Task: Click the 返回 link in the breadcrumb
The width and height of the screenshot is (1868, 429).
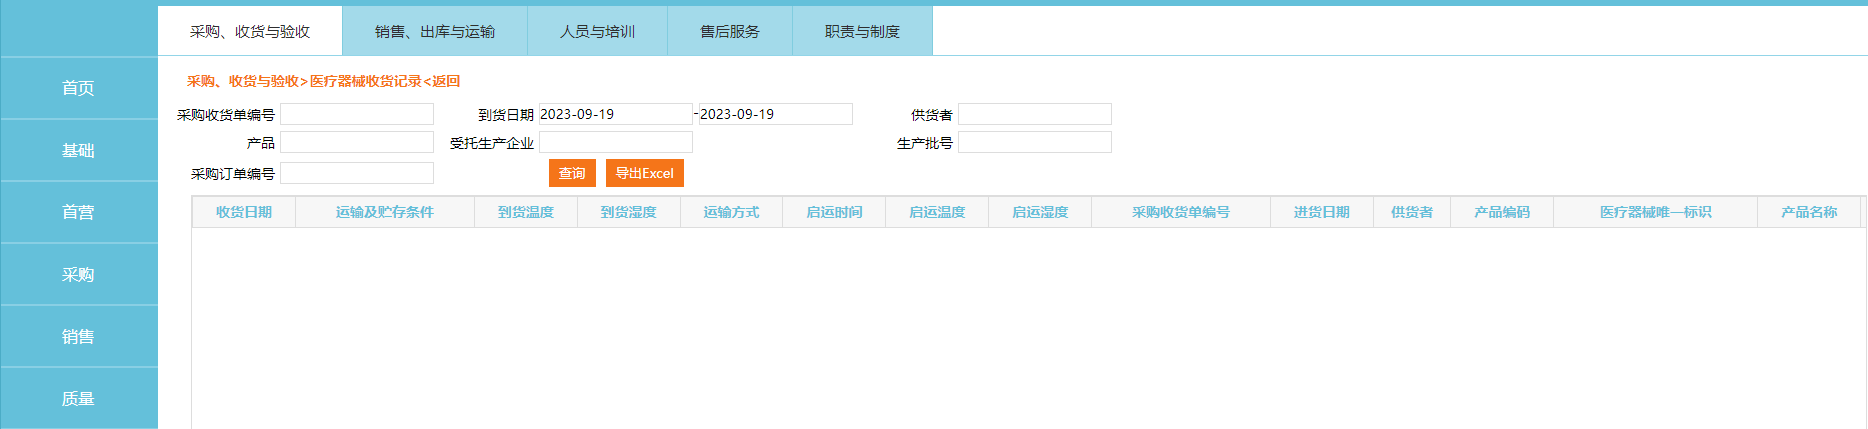Action: click(x=446, y=81)
